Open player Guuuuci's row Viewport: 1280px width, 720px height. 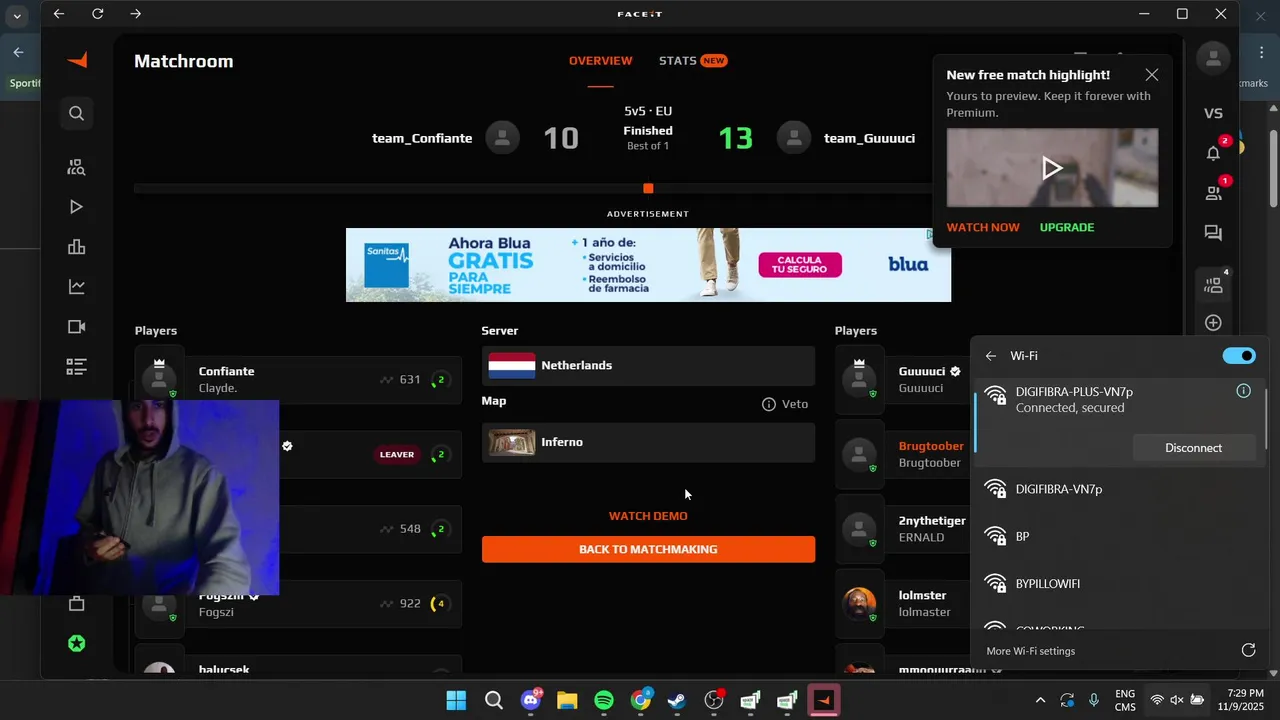click(x=902, y=380)
